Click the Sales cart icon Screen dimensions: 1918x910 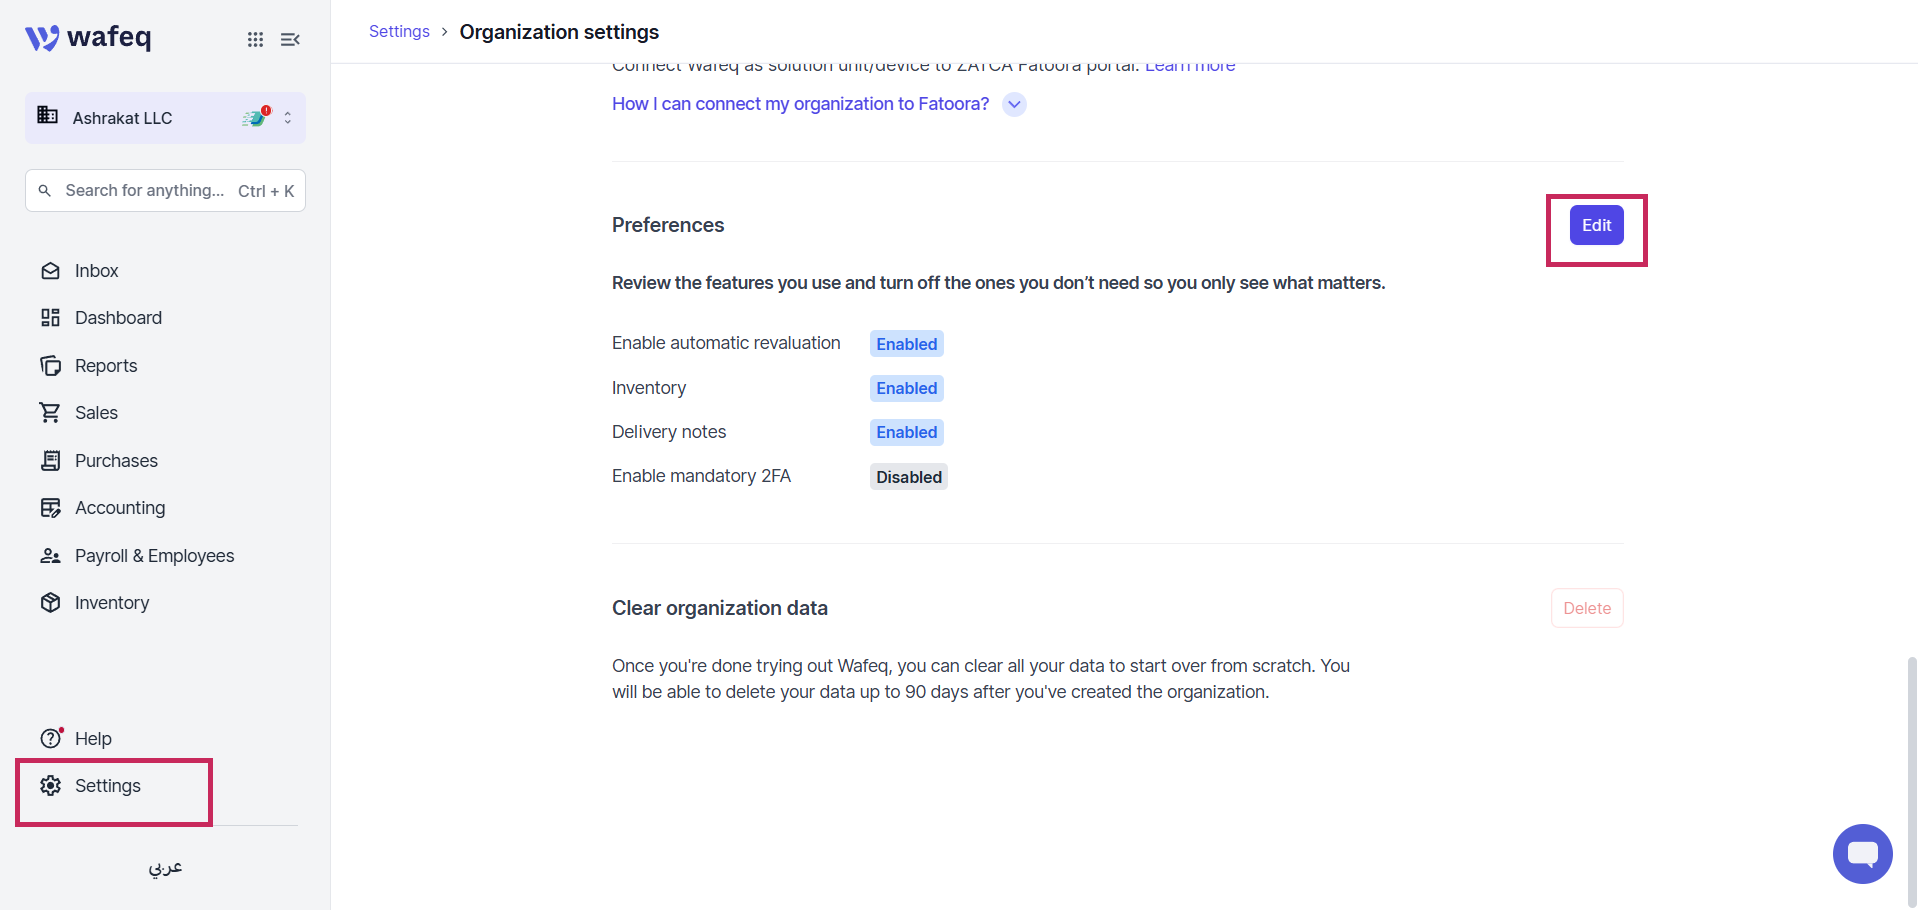(50, 413)
